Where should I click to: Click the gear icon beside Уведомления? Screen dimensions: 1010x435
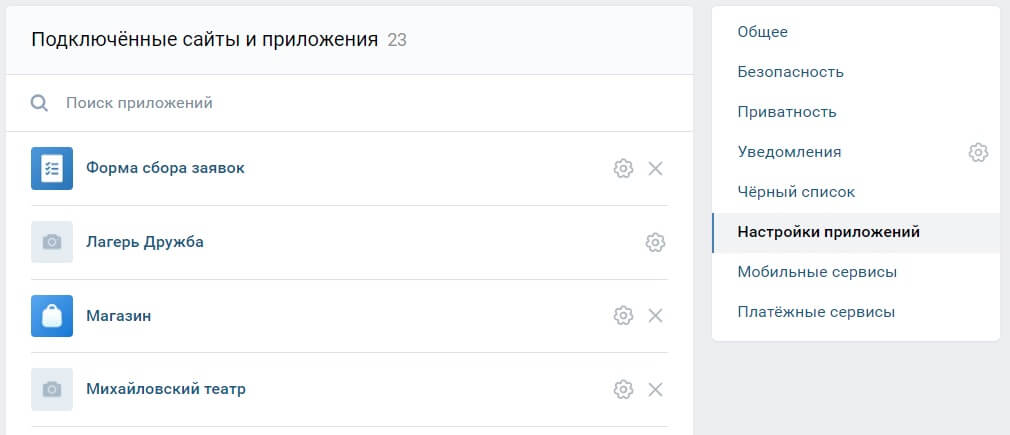(x=978, y=152)
